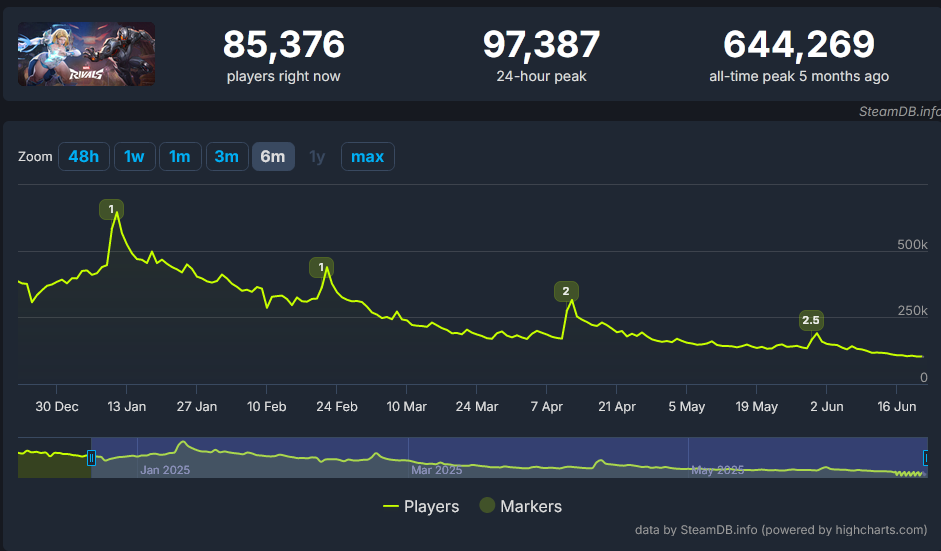Click the 644,269 all-time peak figure
Viewport: 941px width, 551px height.
pos(799,44)
